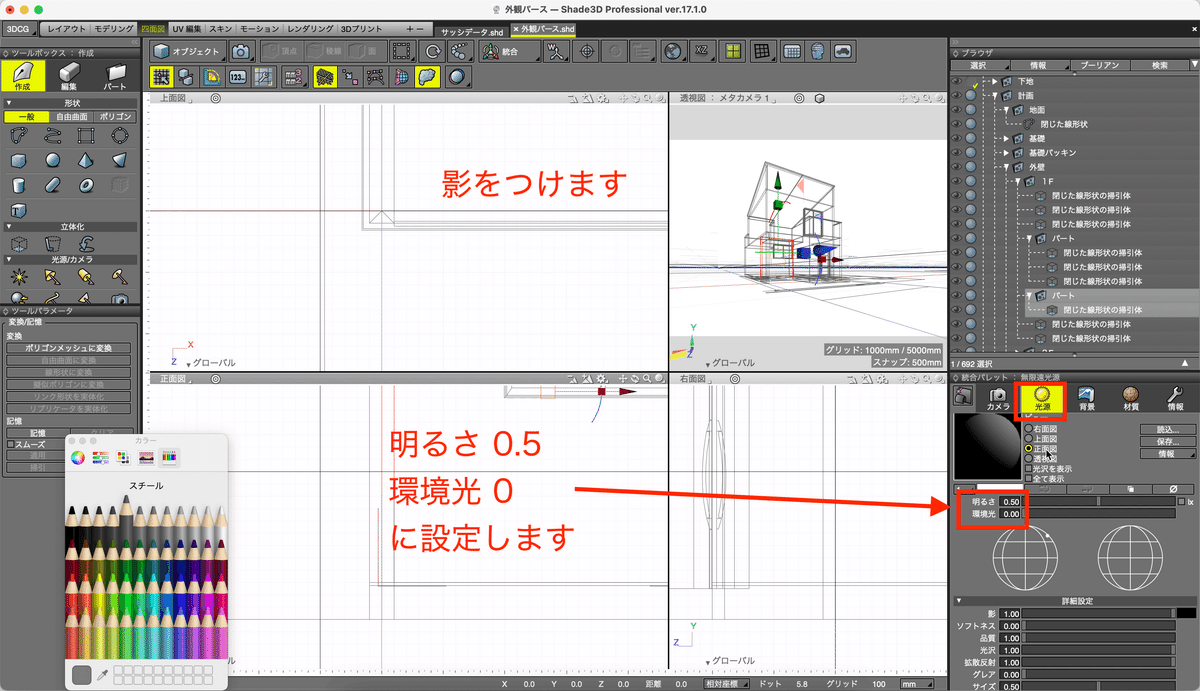Enable the 全て表示 checkbox
This screenshot has width=1200, height=691.
(1028, 478)
